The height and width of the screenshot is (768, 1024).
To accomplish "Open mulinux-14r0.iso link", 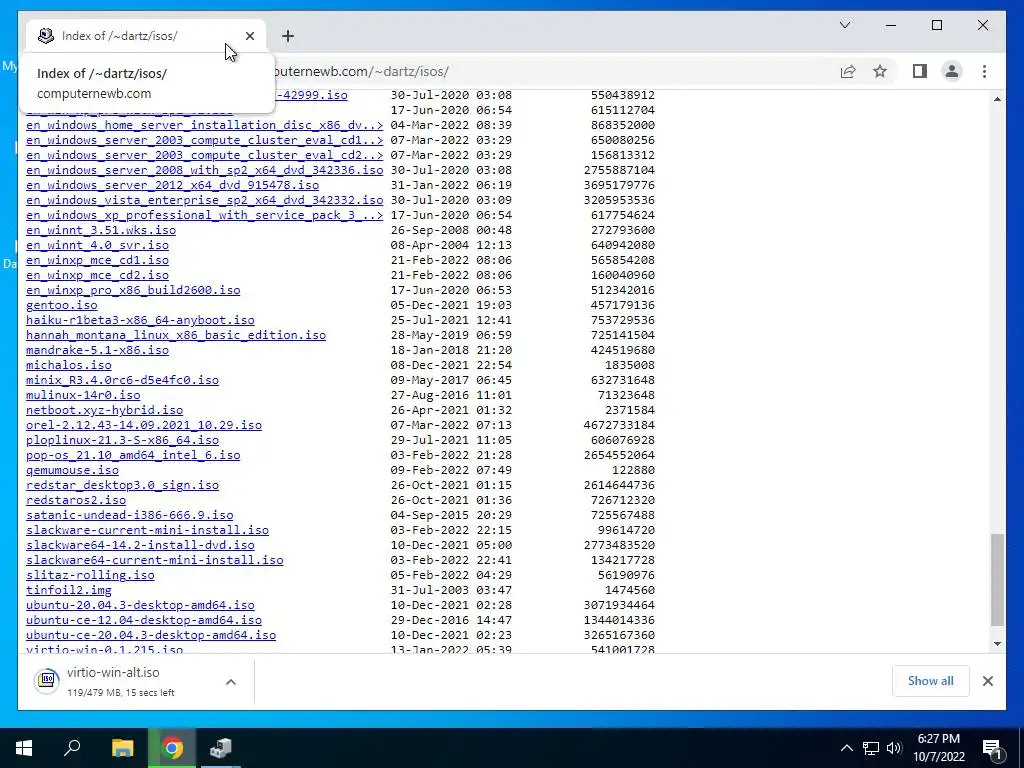I will pyautogui.click(x=83, y=396).
